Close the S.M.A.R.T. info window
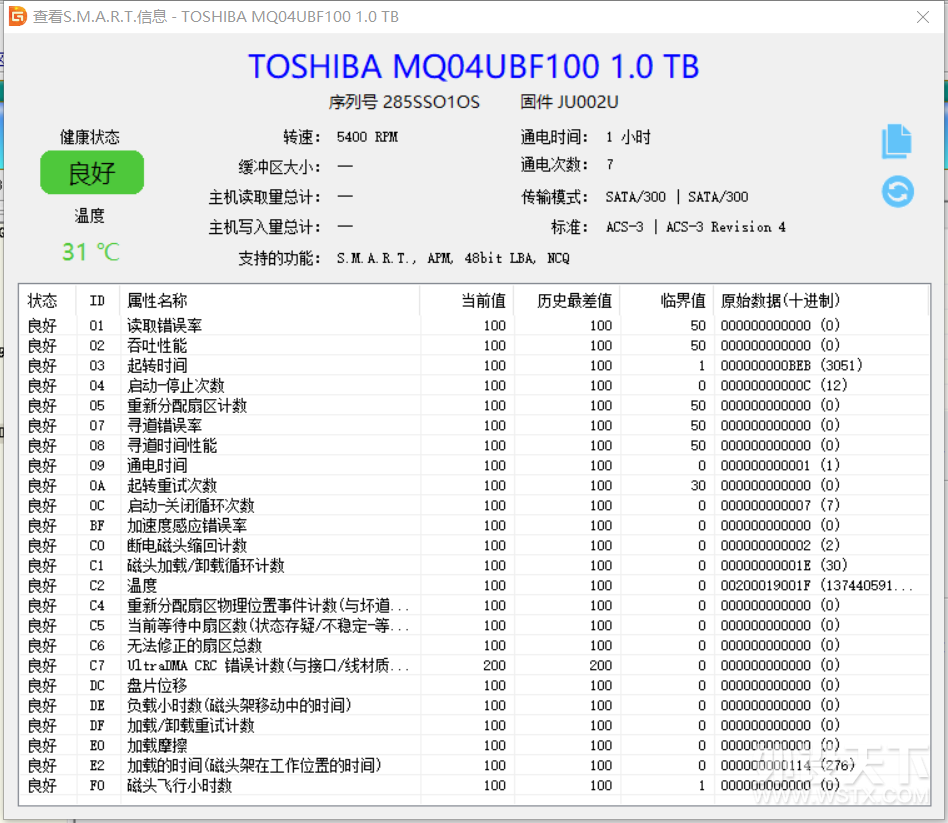This screenshot has width=948, height=823. click(x=923, y=17)
